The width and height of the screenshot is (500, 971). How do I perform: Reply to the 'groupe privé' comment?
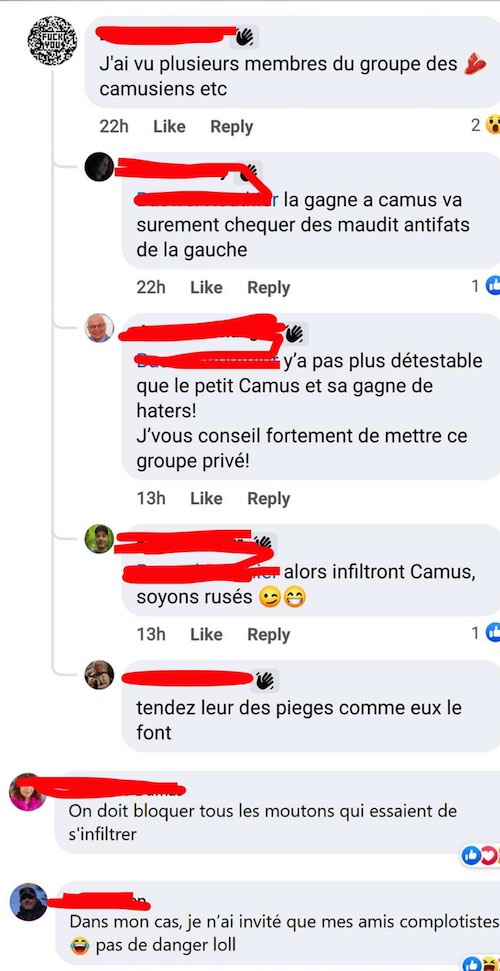coord(269,499)
